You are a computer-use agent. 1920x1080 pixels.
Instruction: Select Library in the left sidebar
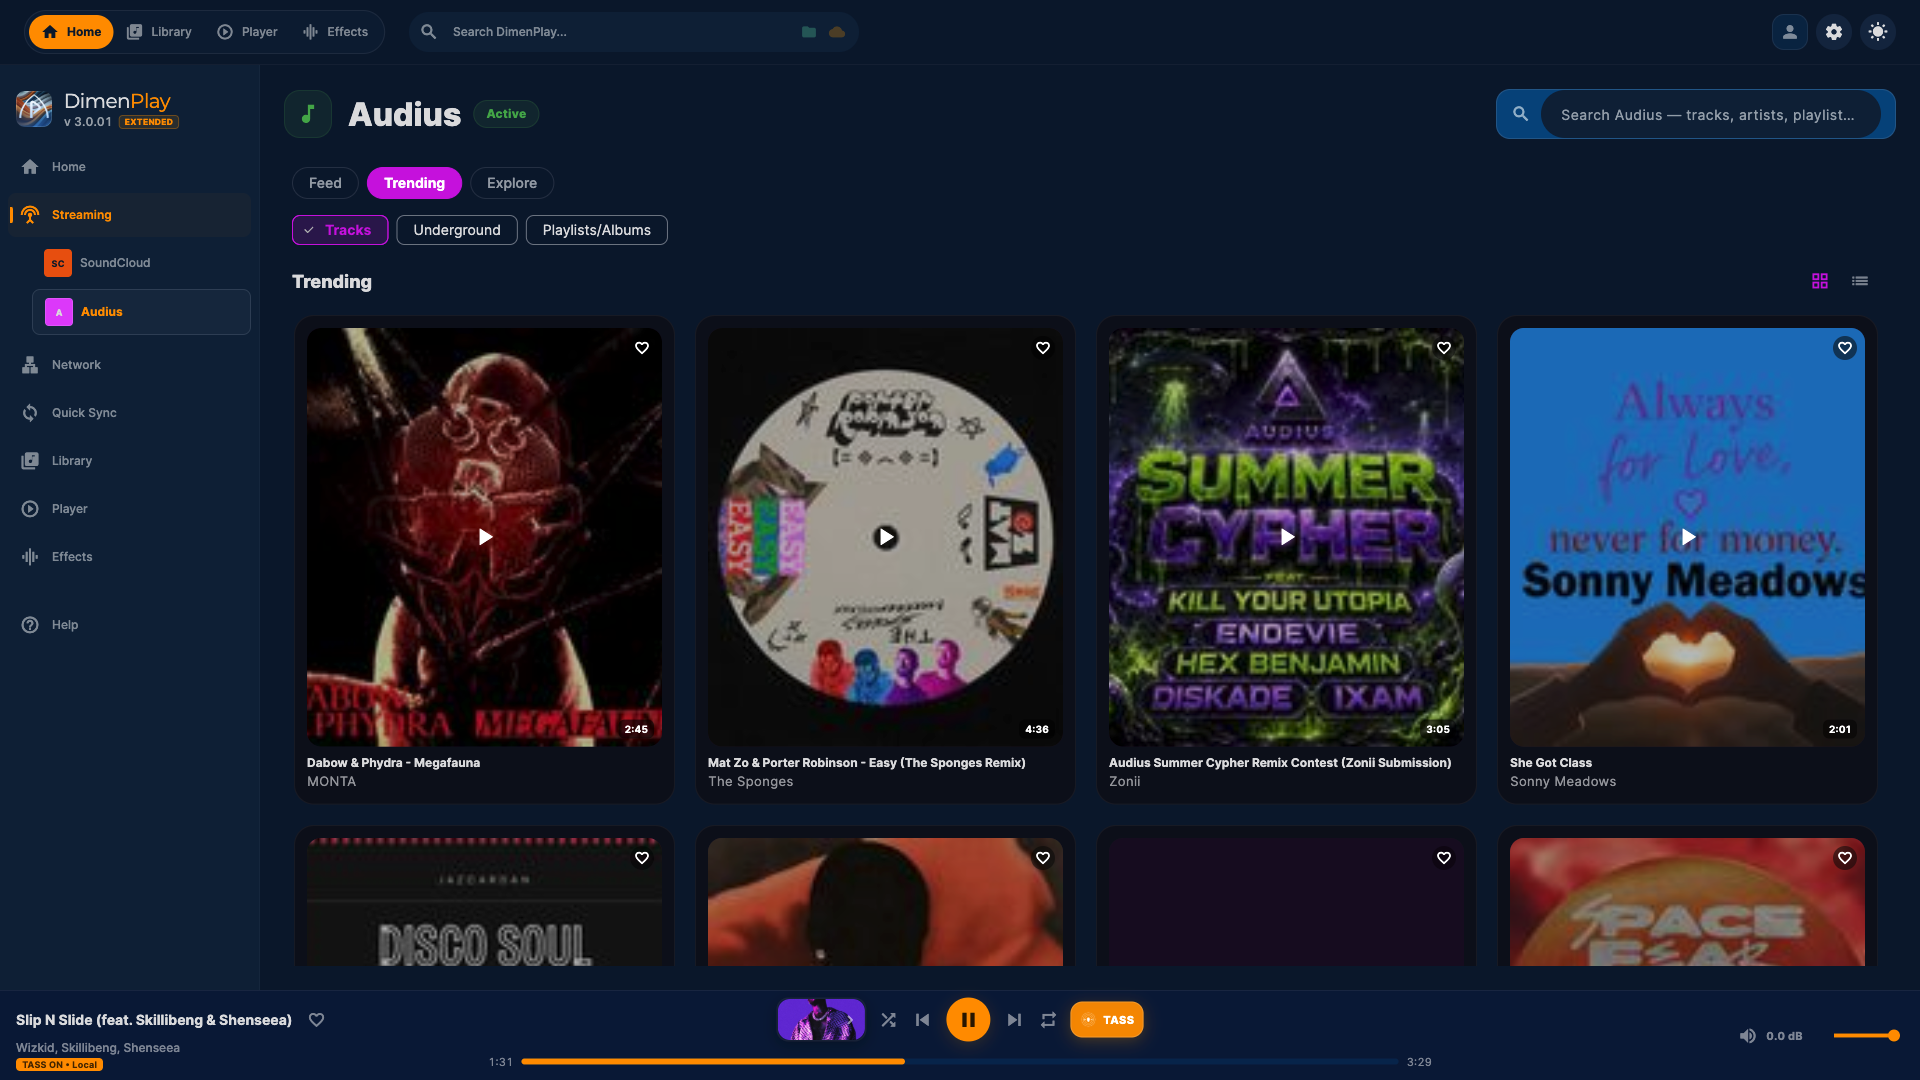(x=130, y=461)
